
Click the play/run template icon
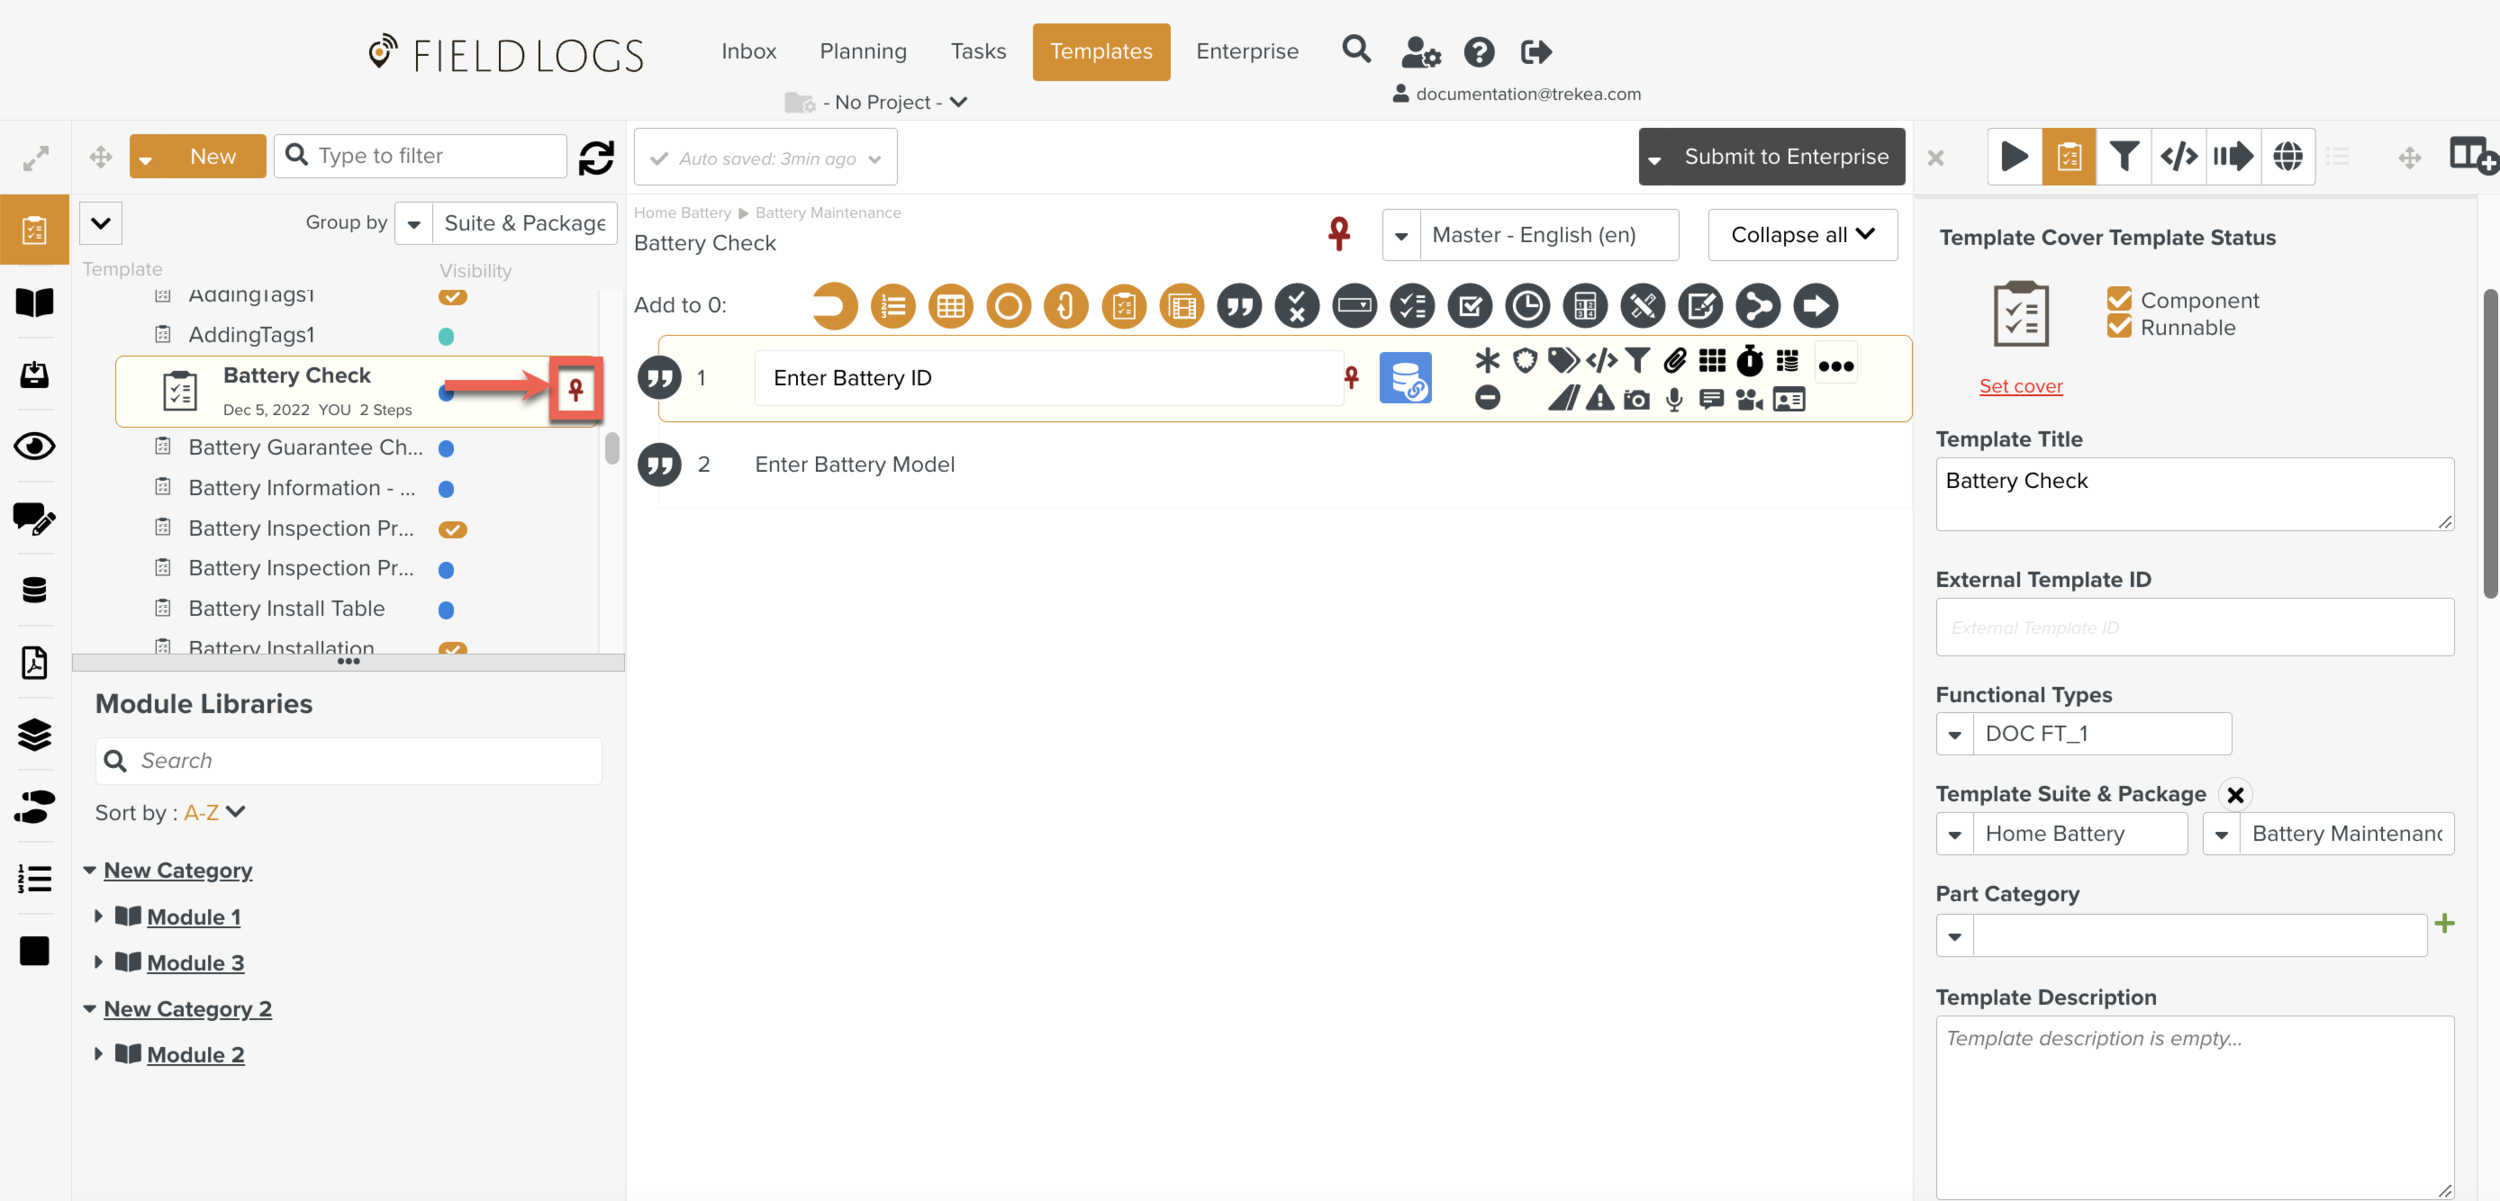2014,156
